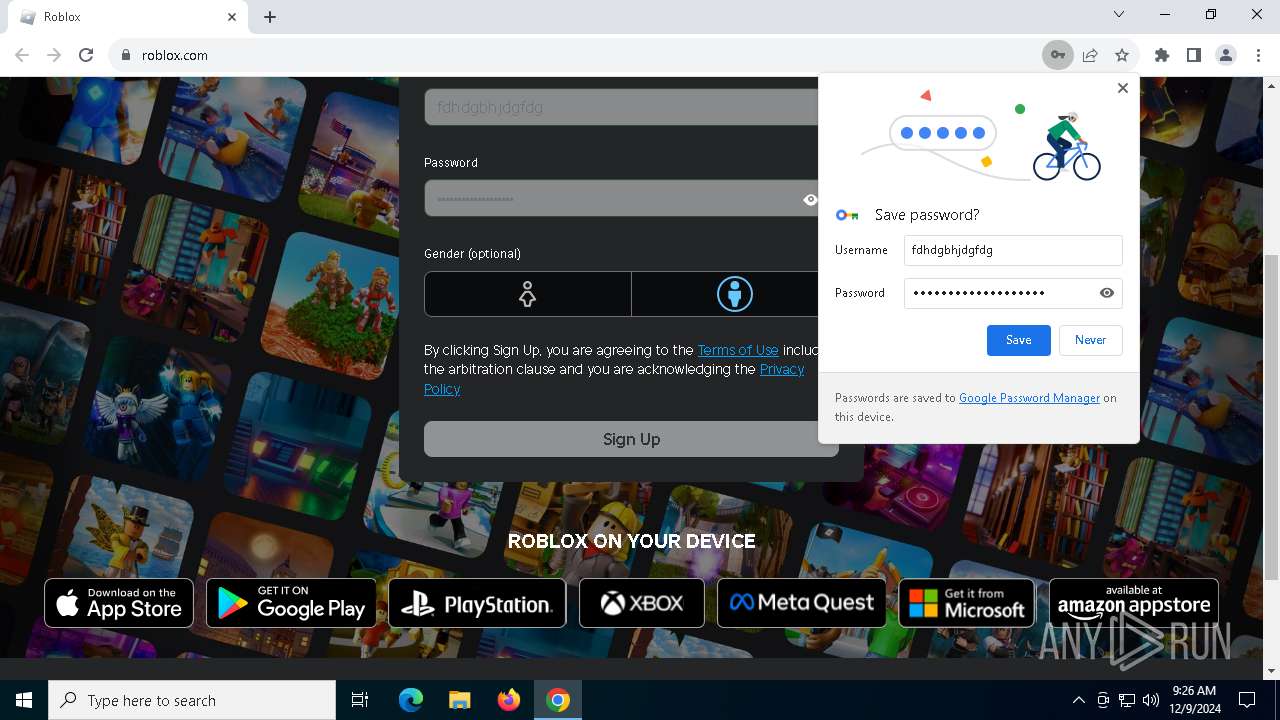The width and height of the screenshot is (1280, 720).
Task: Click the Meta Quest badge
Action: coord(801,603)
